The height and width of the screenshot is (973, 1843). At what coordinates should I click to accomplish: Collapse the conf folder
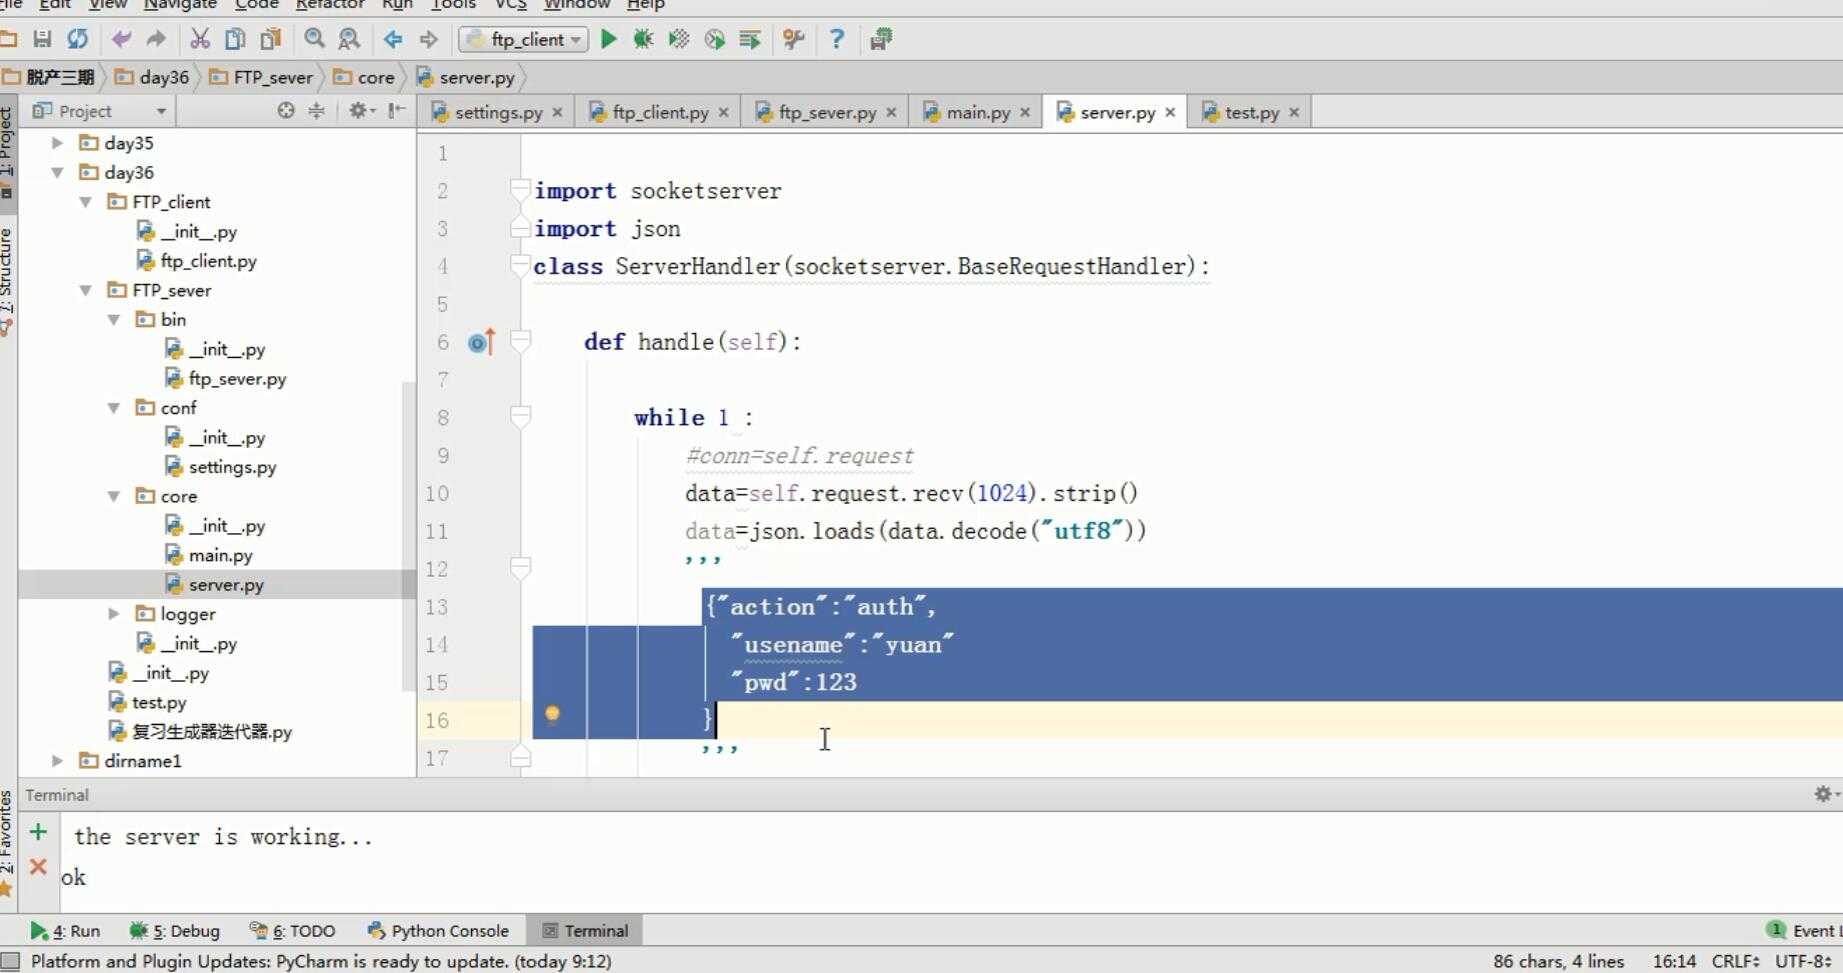(x=113, y=408)
